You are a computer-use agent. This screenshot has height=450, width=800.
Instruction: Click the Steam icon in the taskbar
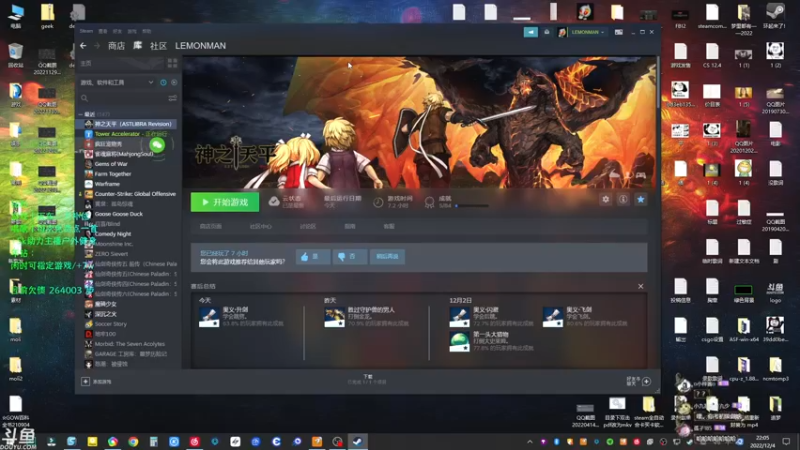tap(358, 441)
